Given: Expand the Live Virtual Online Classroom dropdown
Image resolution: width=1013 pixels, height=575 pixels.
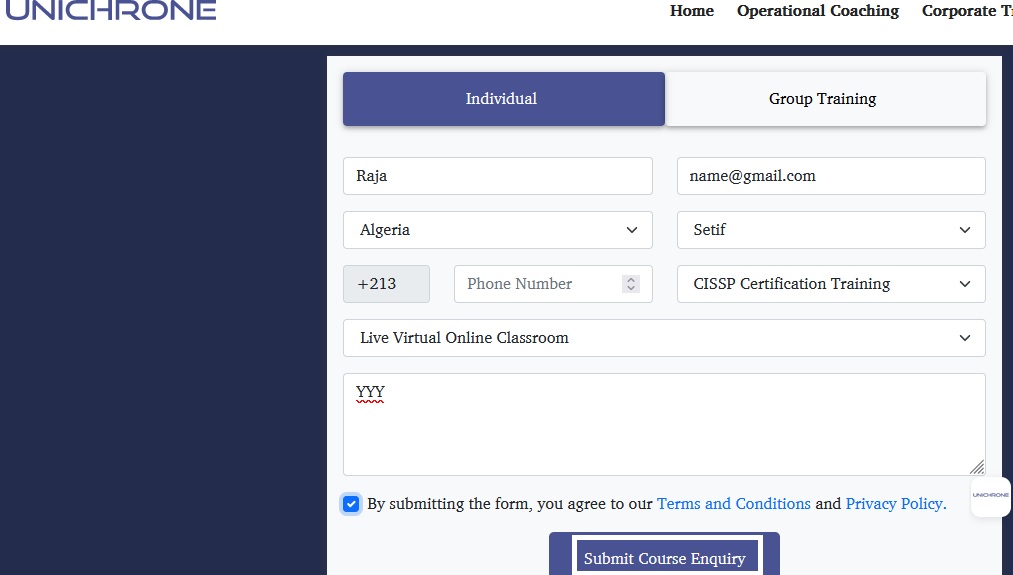Looking at the screenshot, I should (664, 338).
